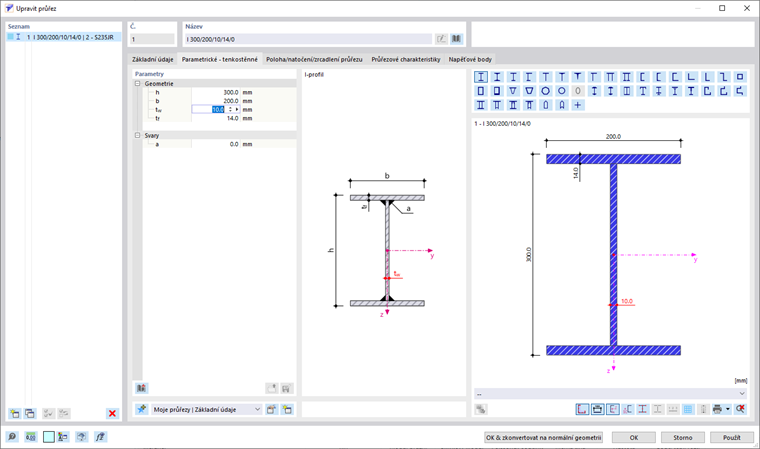Reset the view with magnifier red X icon
760x449 pixels.
[x=740, y=409]
